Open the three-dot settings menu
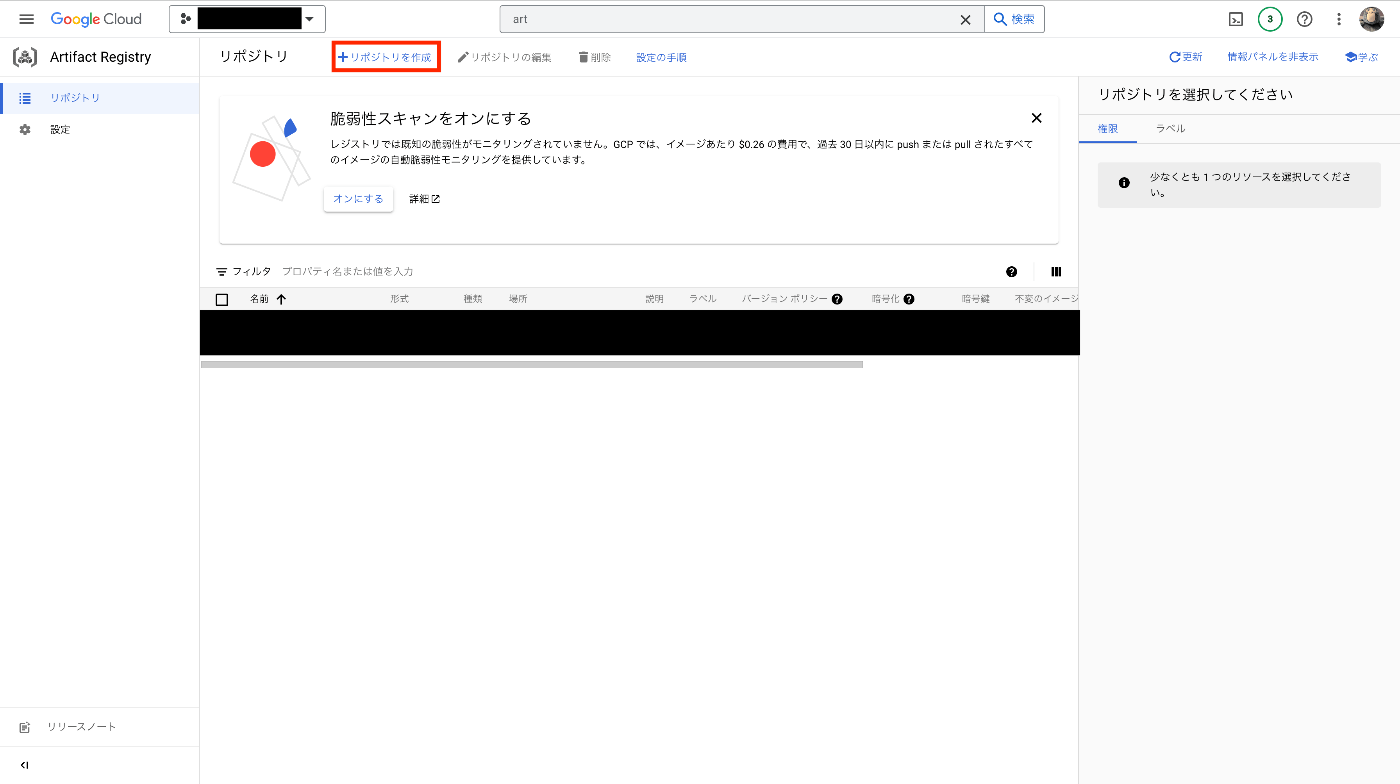This screenshot has width=1400, height=784. point(1339,19)
